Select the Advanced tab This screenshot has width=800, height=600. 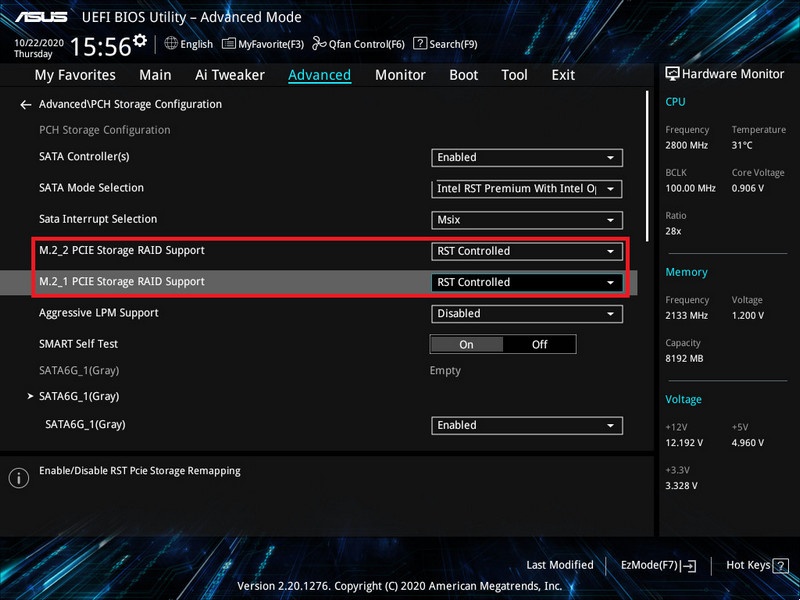click(319, 75)
